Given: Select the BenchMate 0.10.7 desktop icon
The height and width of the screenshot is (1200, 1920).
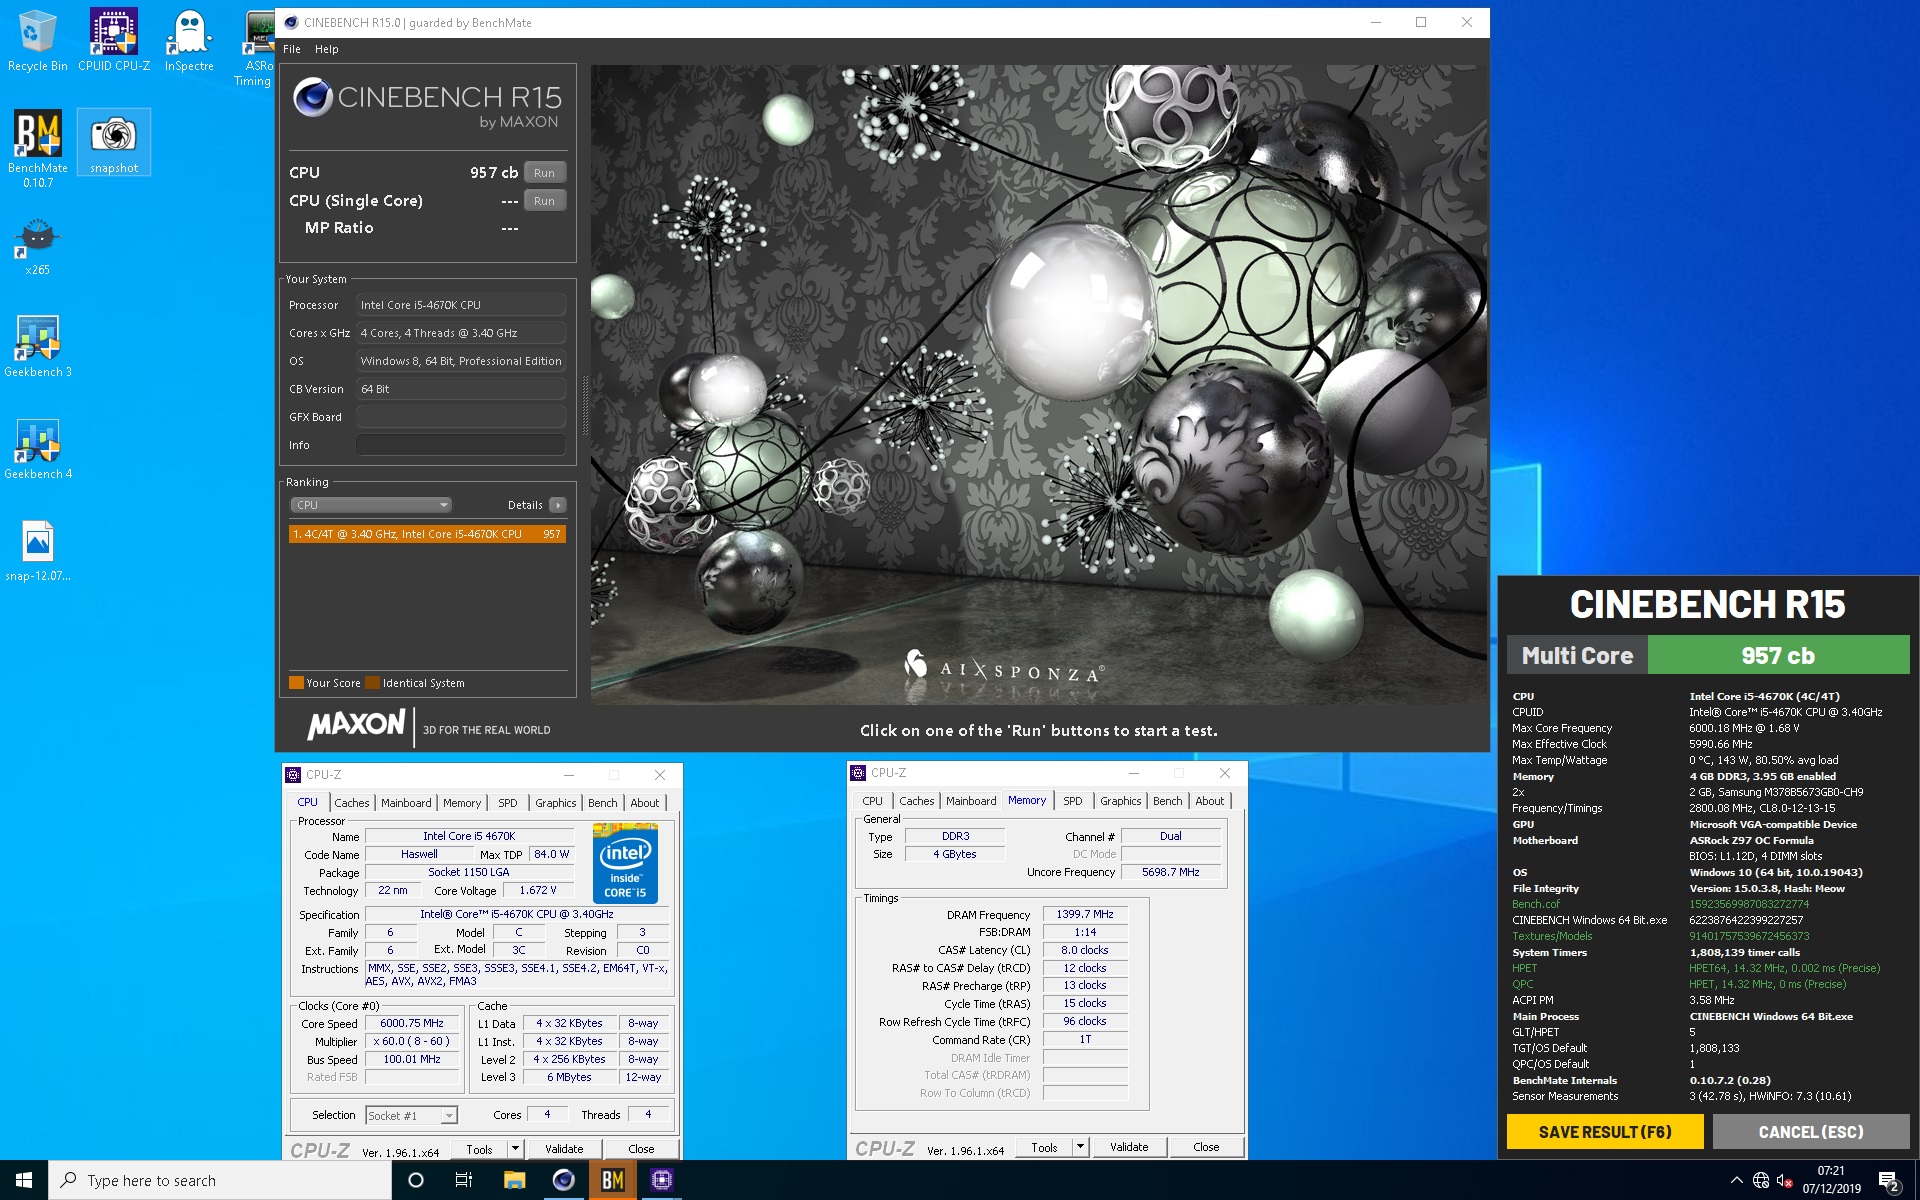Looking at the screenshot, I should (37, 149).
